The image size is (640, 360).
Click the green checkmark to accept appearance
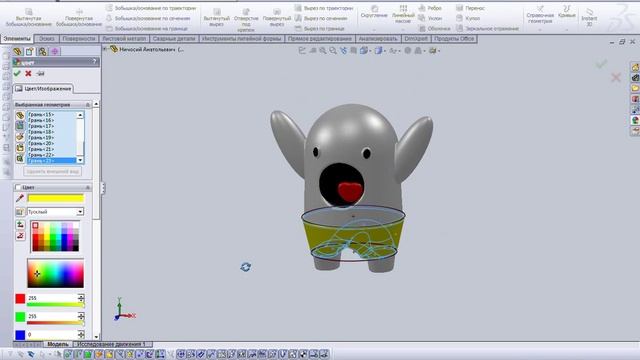click(17, 73)
